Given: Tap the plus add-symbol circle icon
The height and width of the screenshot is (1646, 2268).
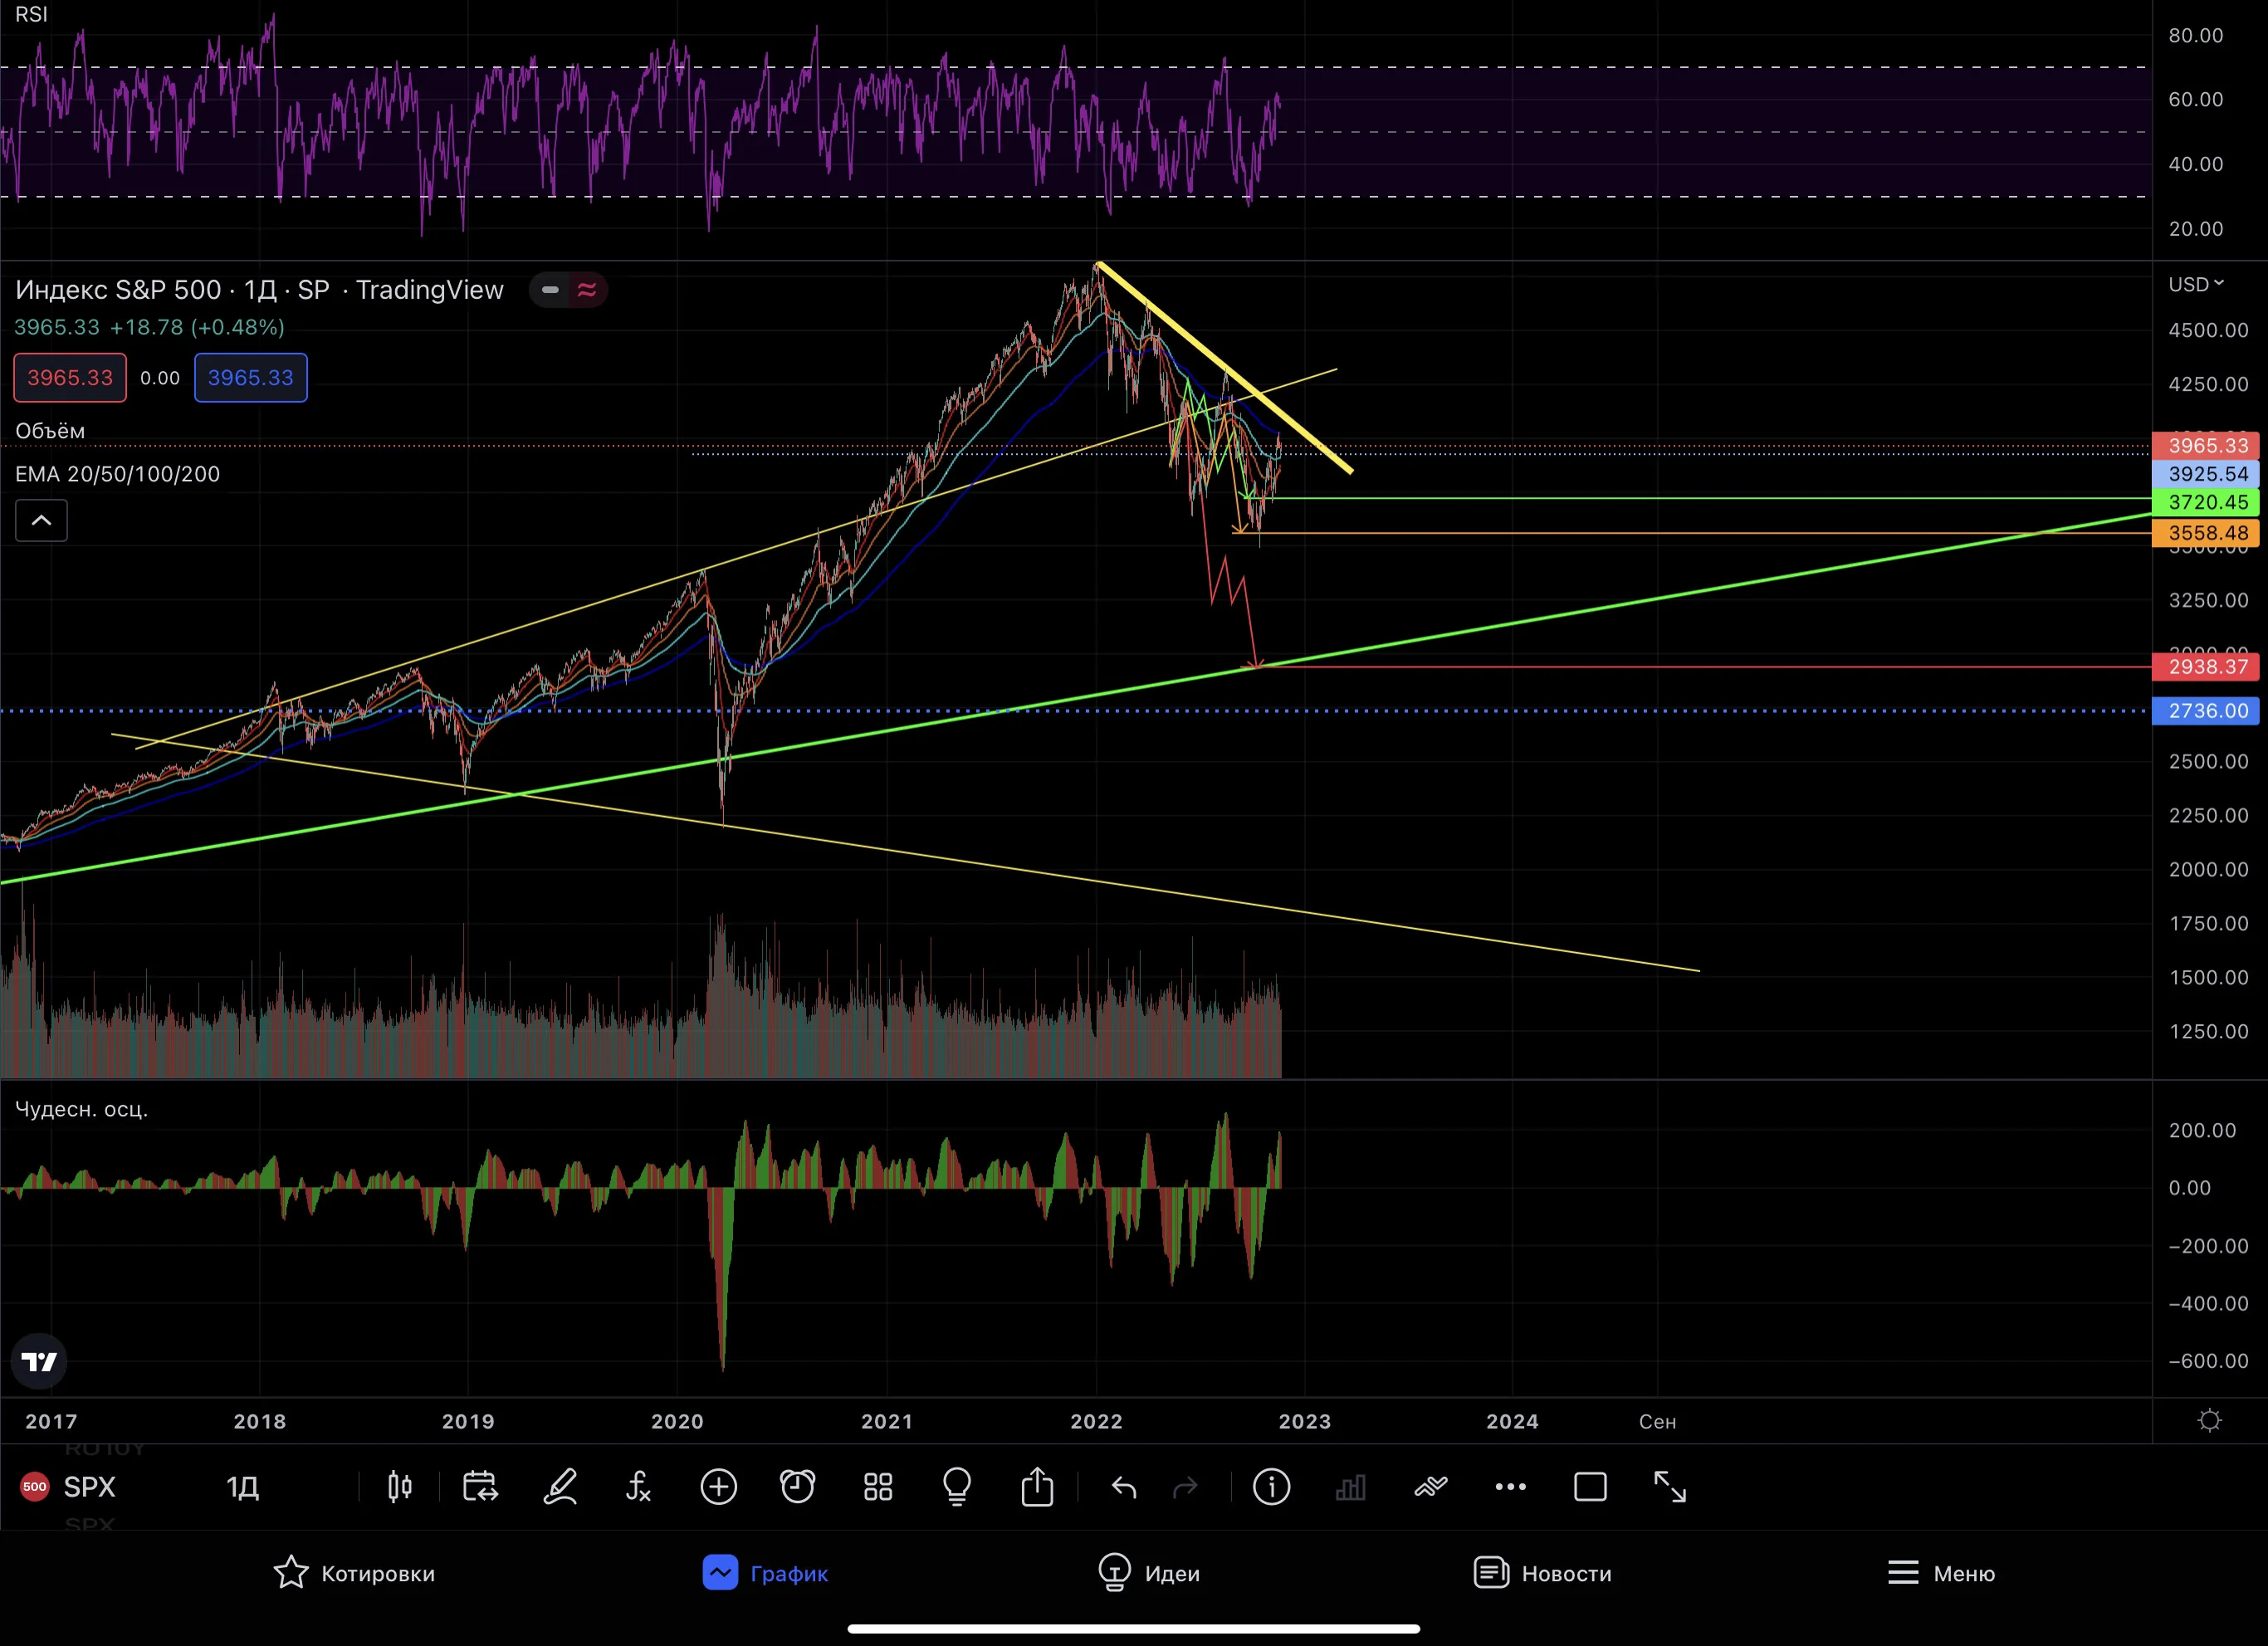Looking at the screenshot, I should click(719, 1487).
